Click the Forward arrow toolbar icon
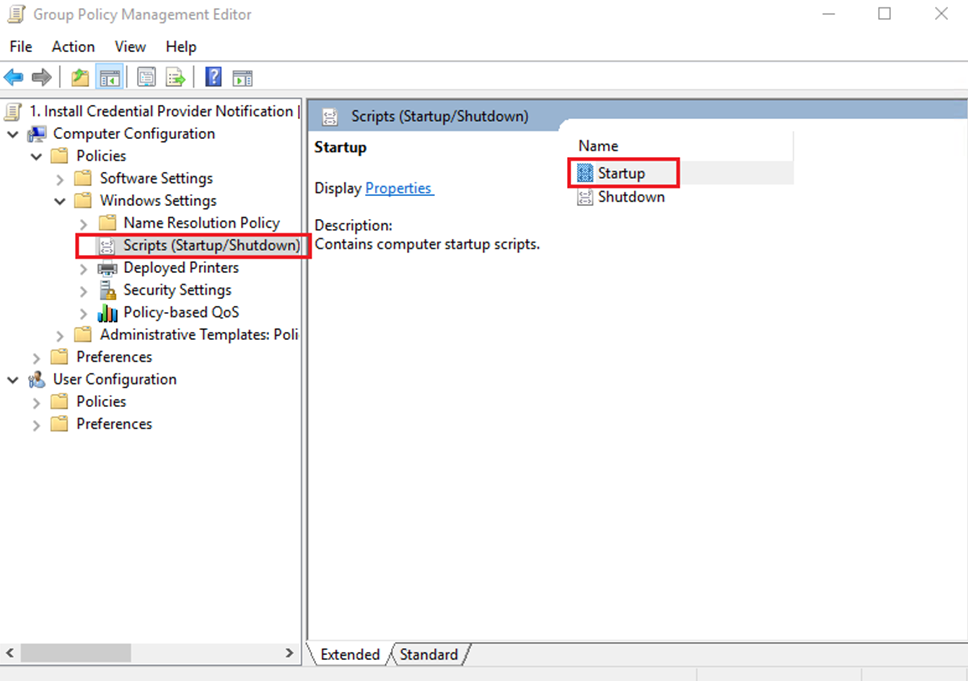The height and width of the screenshot is (681, 968). click(x=41, y=78)
